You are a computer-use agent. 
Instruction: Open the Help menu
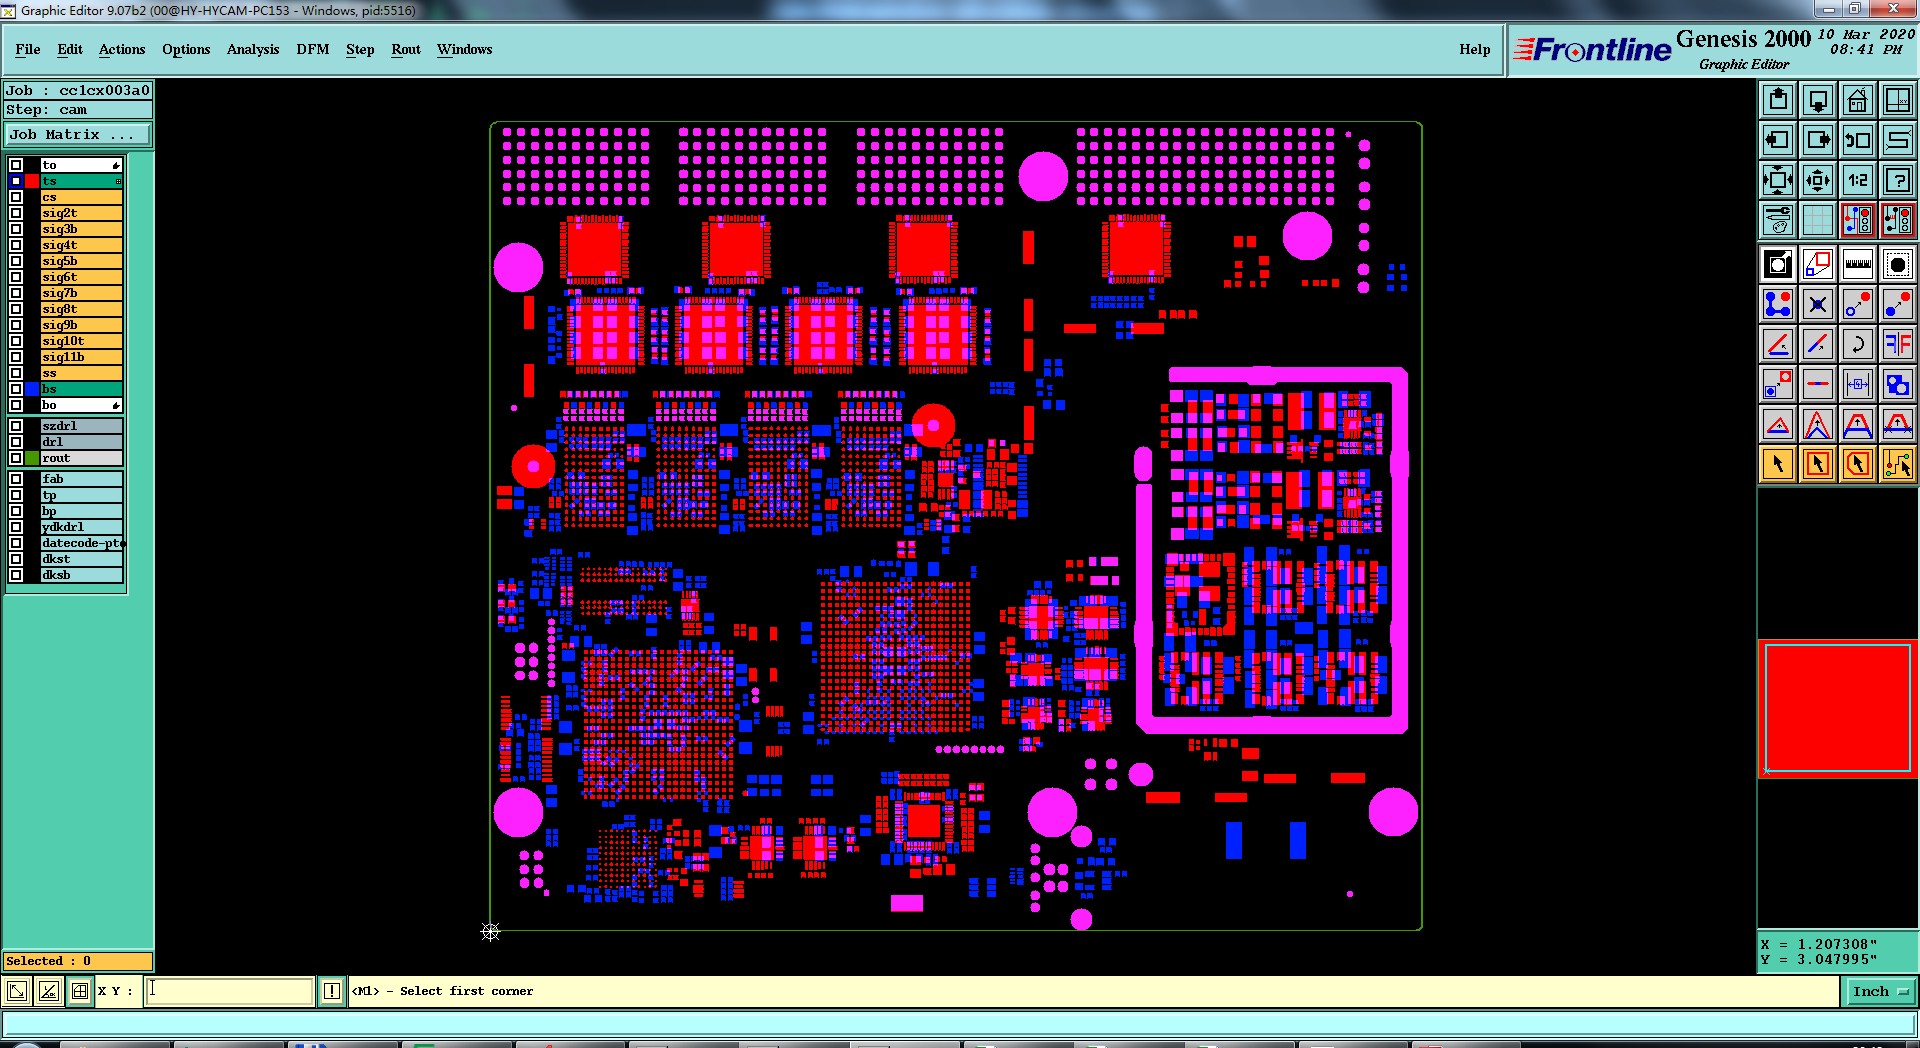[1474, 49]
